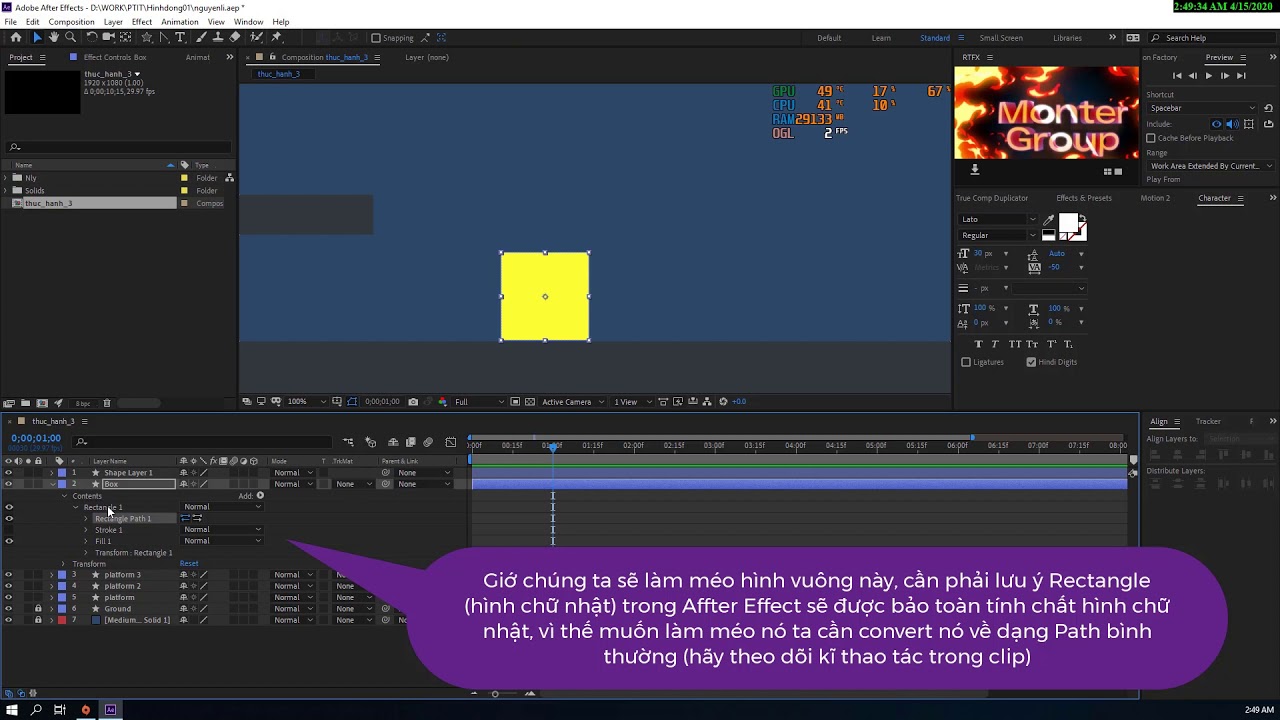Image resolution: width=1280 pixels, height=720 pixels.
Task: Collapse the Contents group of Box
Action: point(64,496)
